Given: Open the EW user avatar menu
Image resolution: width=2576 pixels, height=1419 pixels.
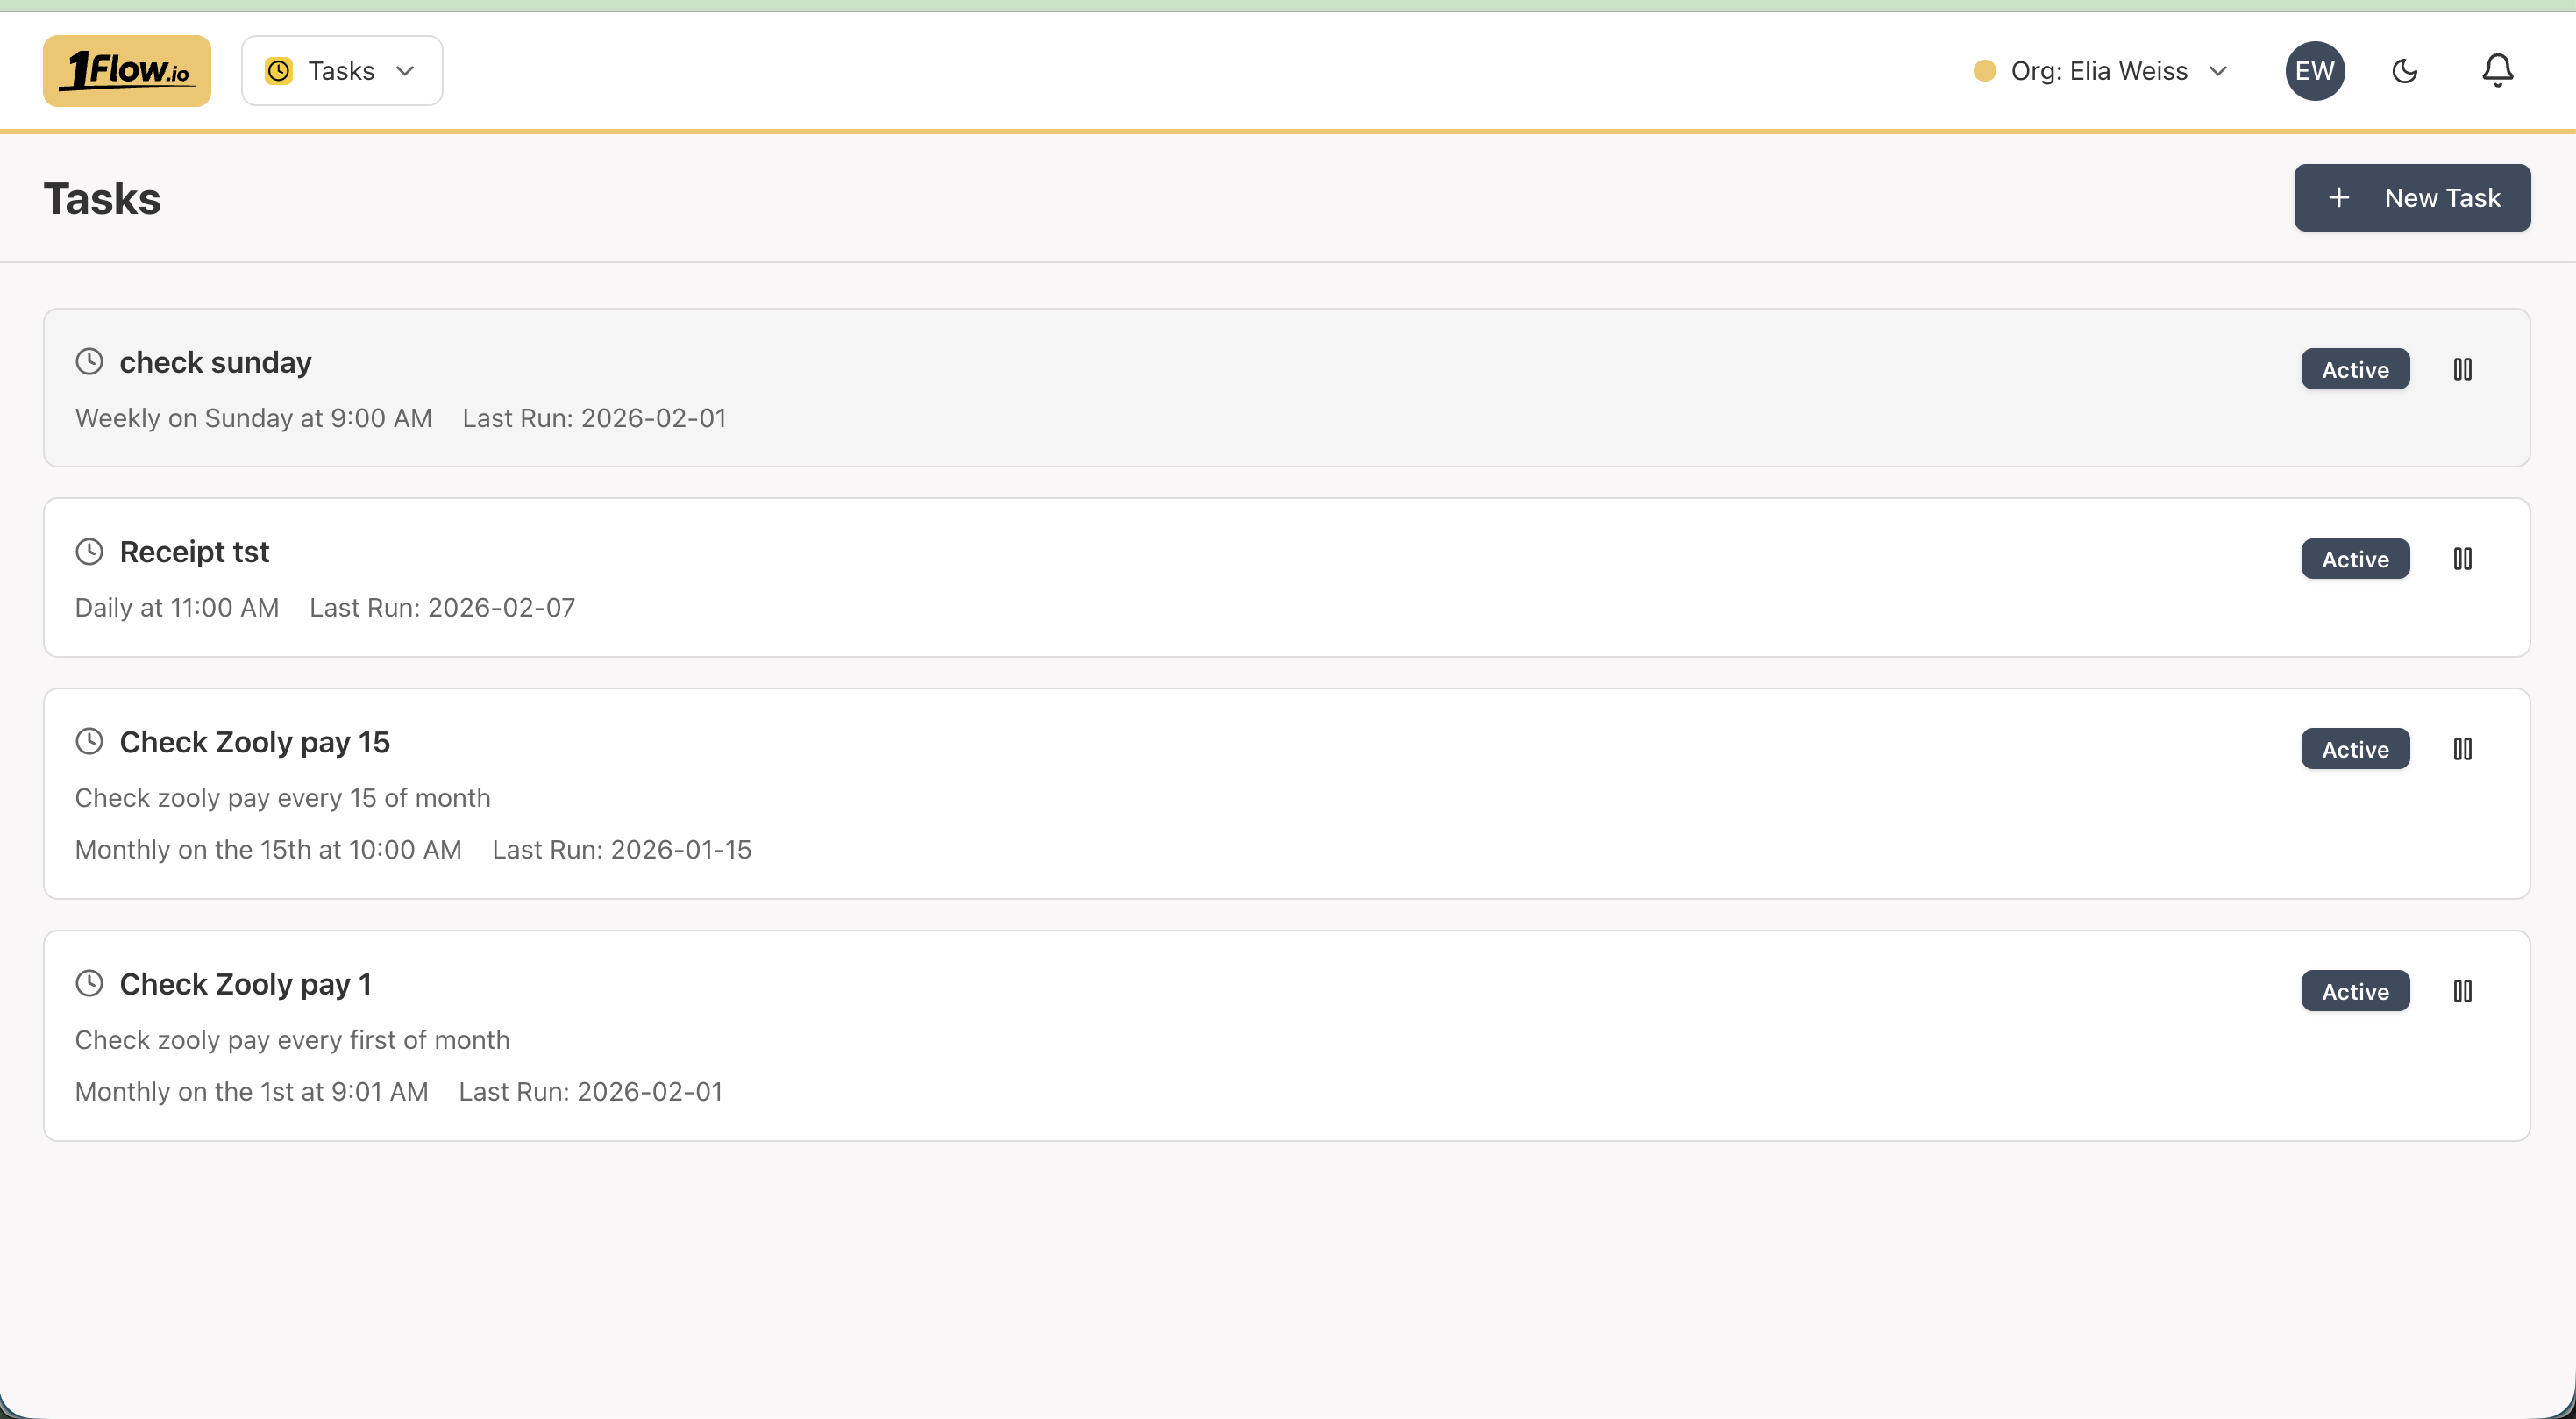Looking at the screenshot, I should pos(2314,71).
